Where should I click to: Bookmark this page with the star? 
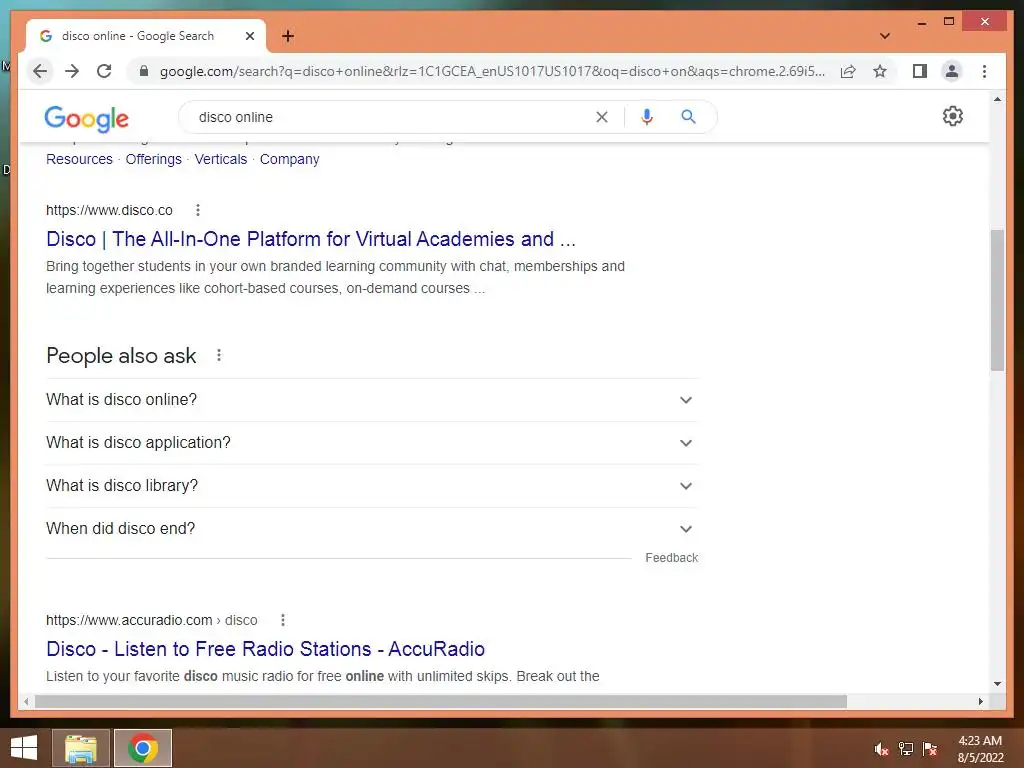pyautogui.click(x=880, y=71)
